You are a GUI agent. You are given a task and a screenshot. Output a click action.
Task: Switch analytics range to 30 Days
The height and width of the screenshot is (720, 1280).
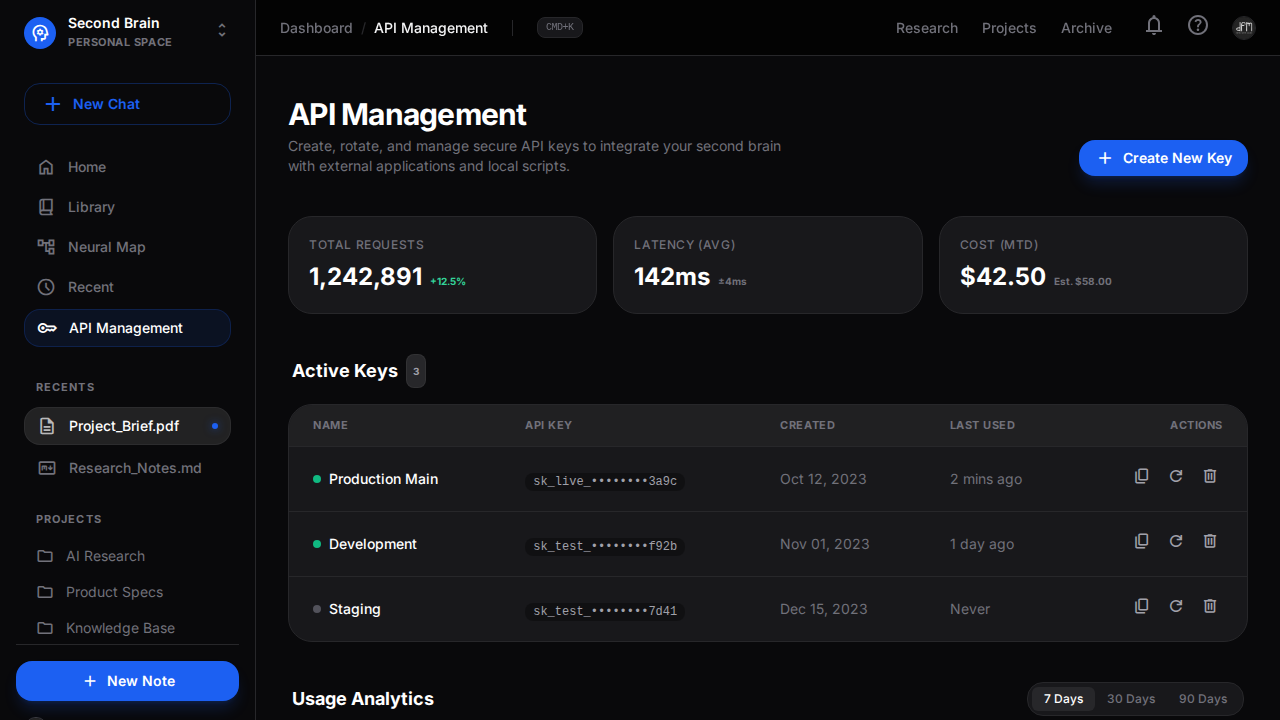click(x=1131, y=699)
